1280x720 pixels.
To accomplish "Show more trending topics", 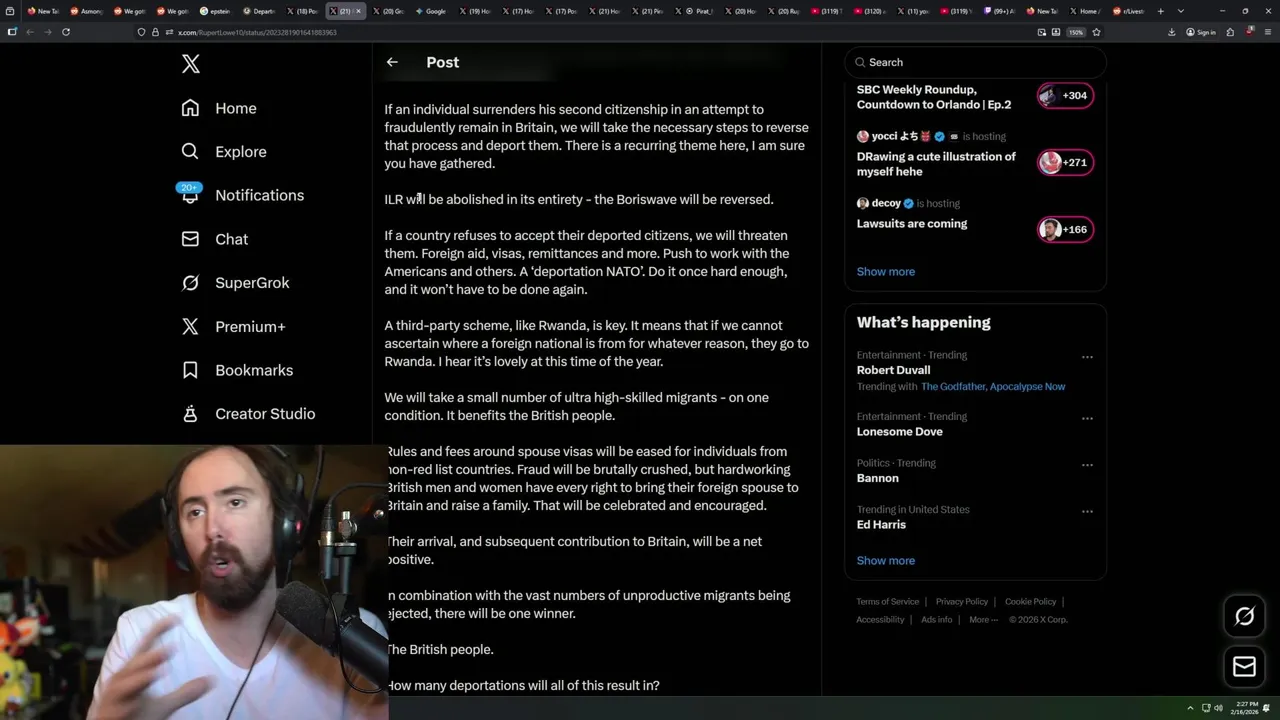I will tap(885, 560).
